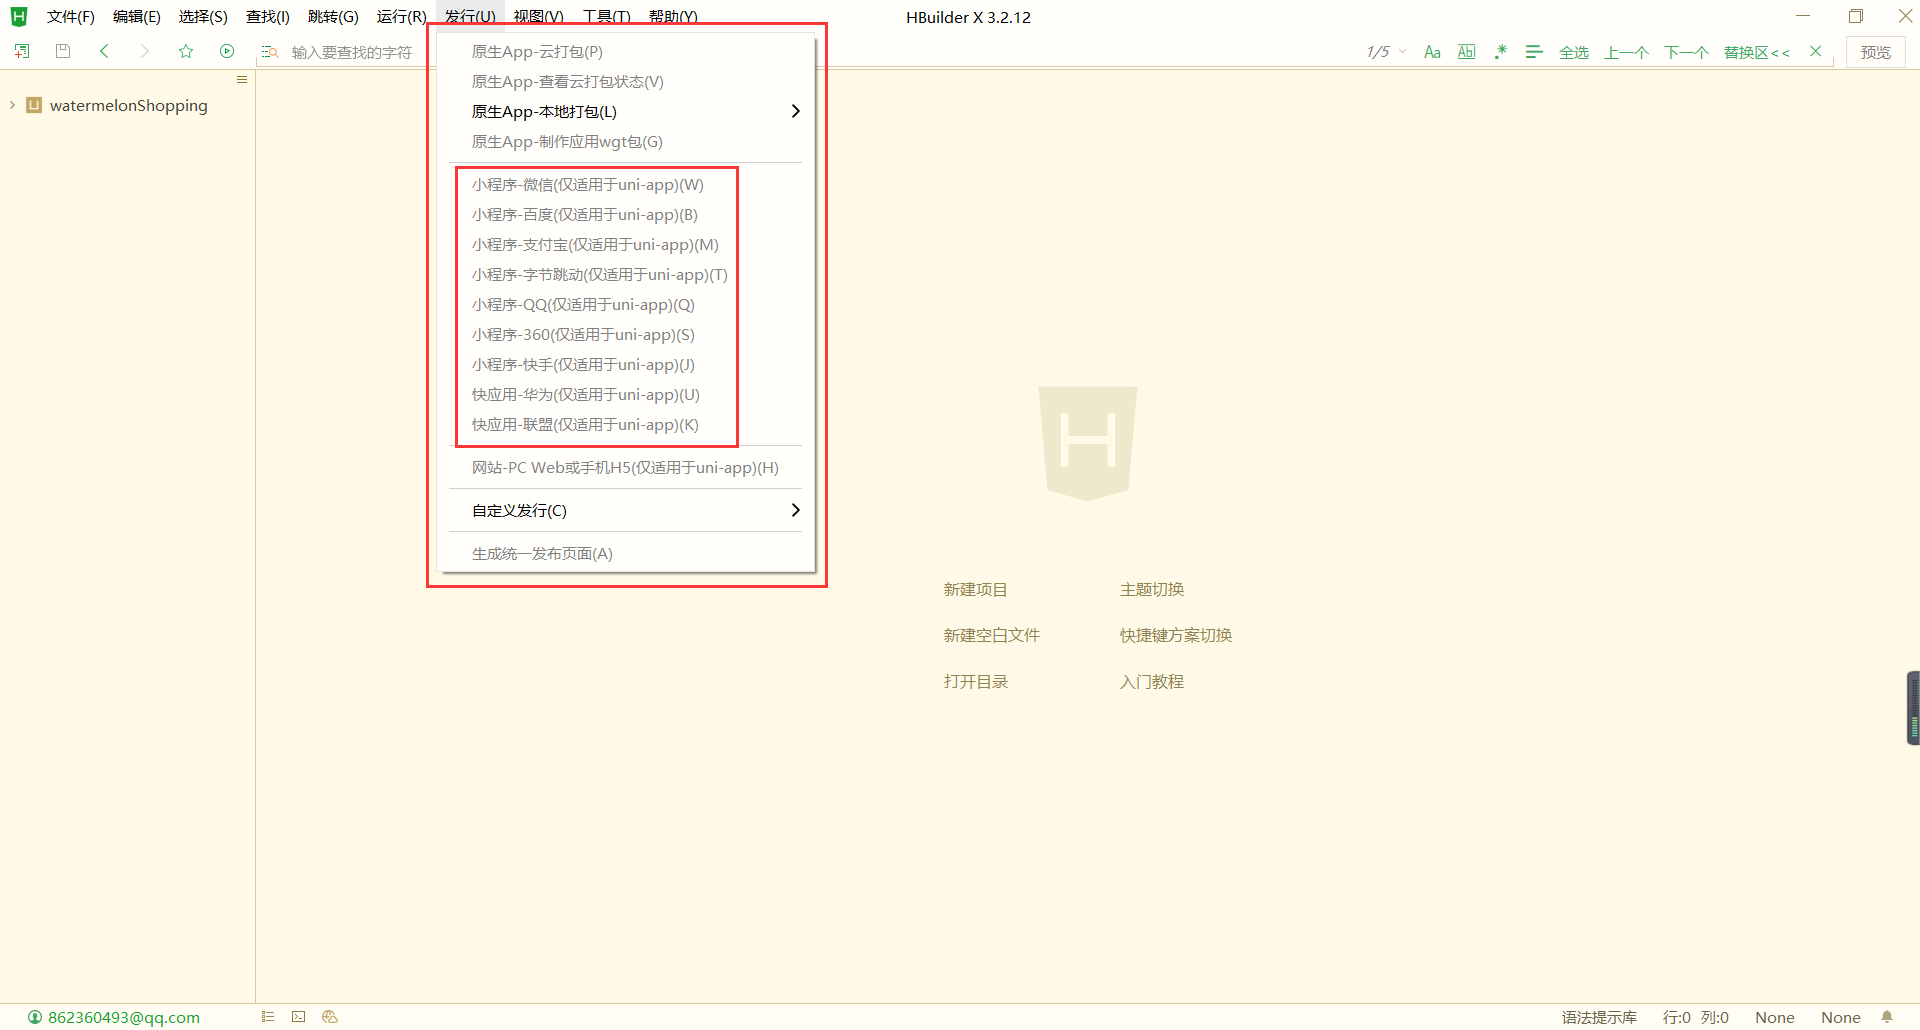The image size is (1920, 1030).
Task: Click the new file toolbar icon
Action: 22,51
